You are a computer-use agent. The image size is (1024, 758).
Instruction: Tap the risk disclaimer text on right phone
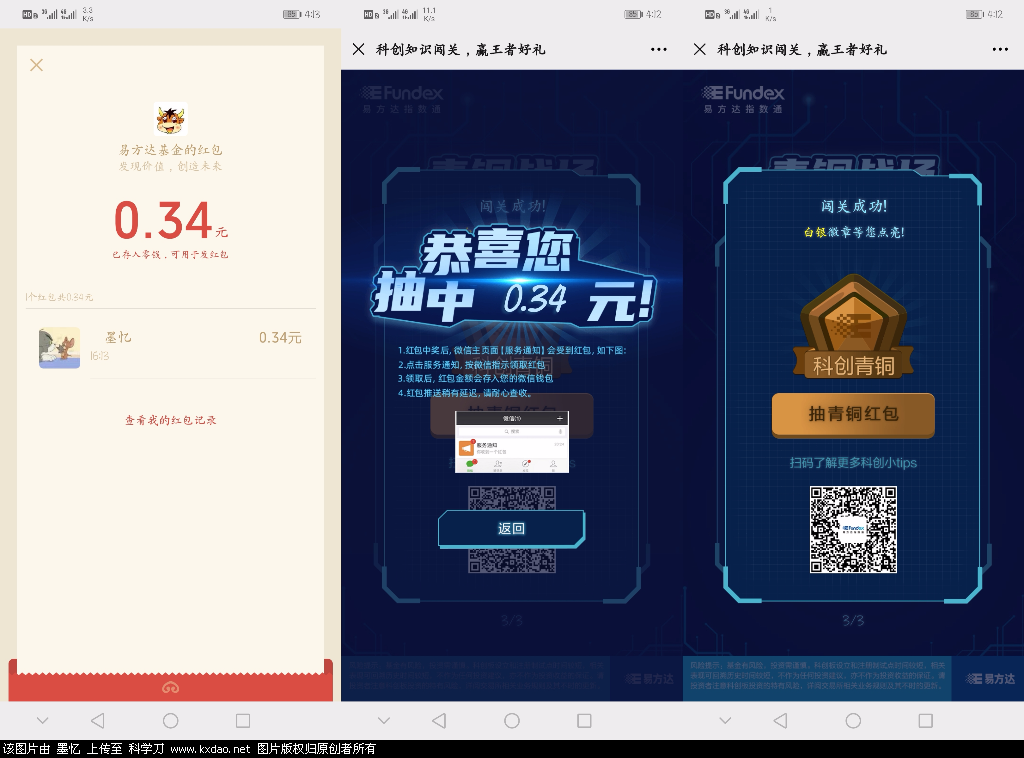(818, 675)
